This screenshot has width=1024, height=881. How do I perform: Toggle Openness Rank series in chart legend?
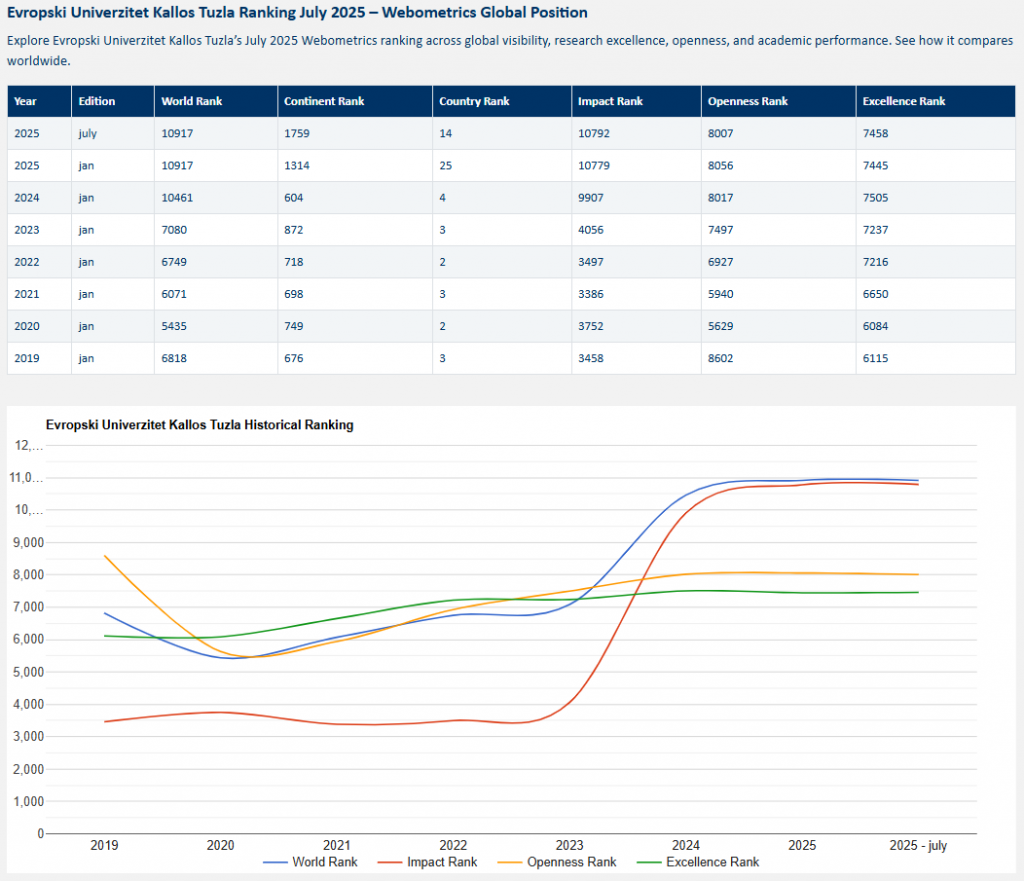tap(556, 862)
